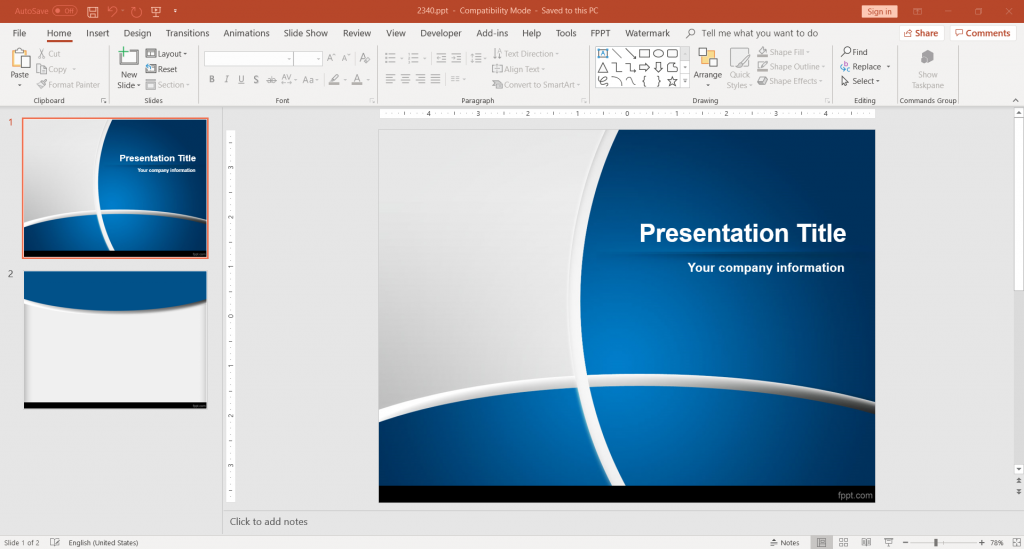
Task: Toggle Bold formatting
Action: 212,80
